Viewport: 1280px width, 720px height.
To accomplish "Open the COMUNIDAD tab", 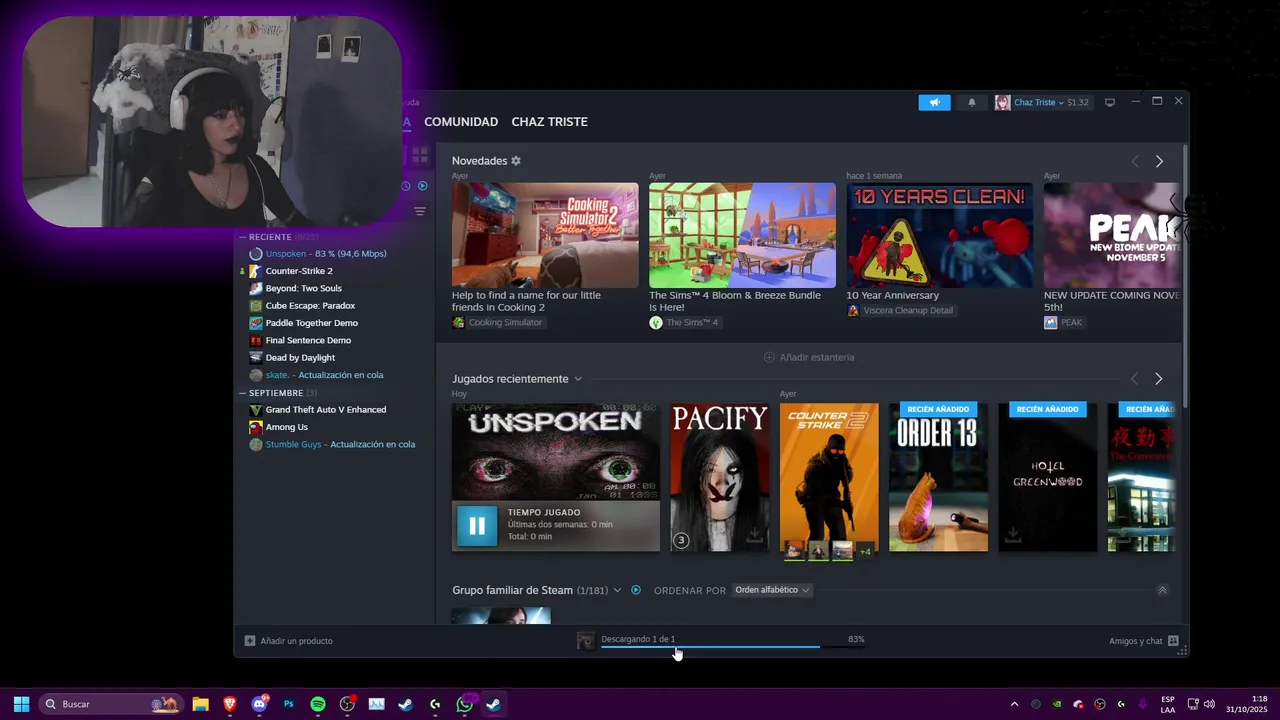I will pos(461,122).
